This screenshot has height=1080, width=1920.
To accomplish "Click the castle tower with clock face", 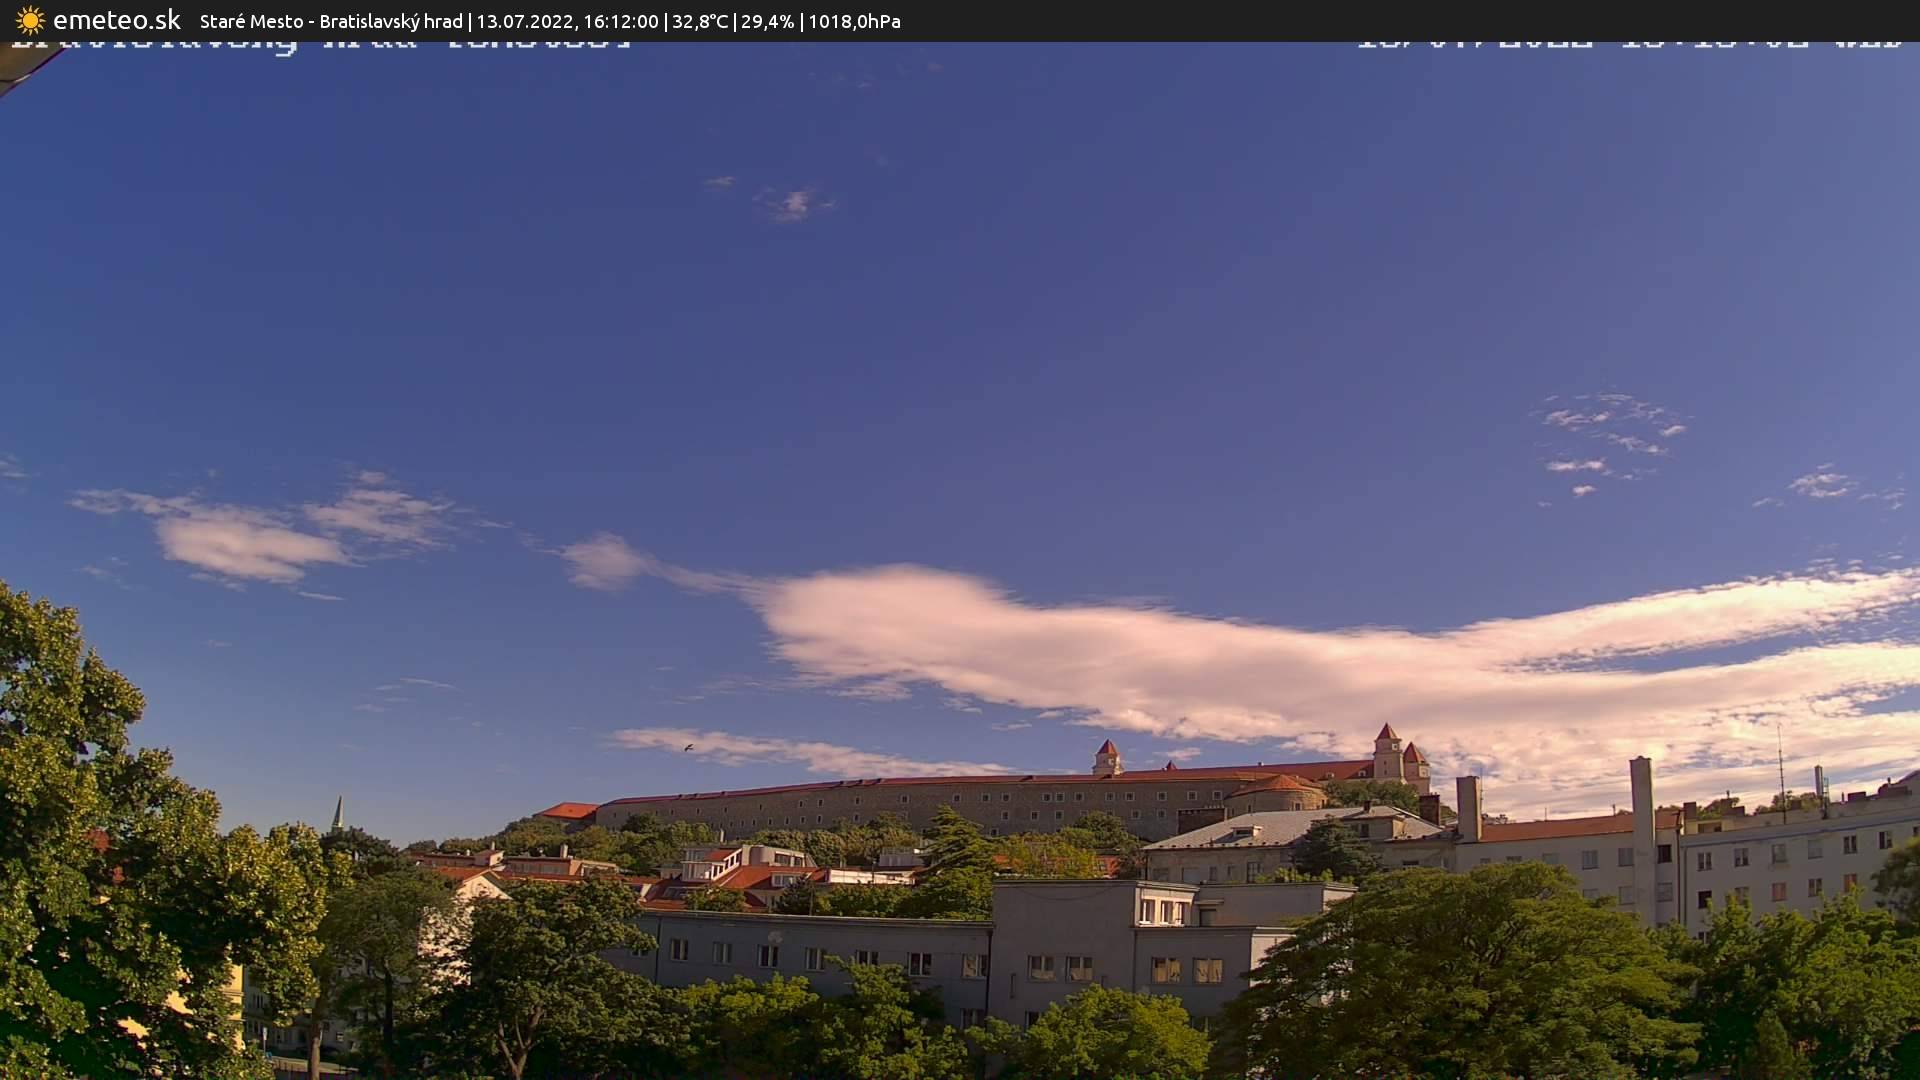I will pyautogui.click(x=1393, y=750).
